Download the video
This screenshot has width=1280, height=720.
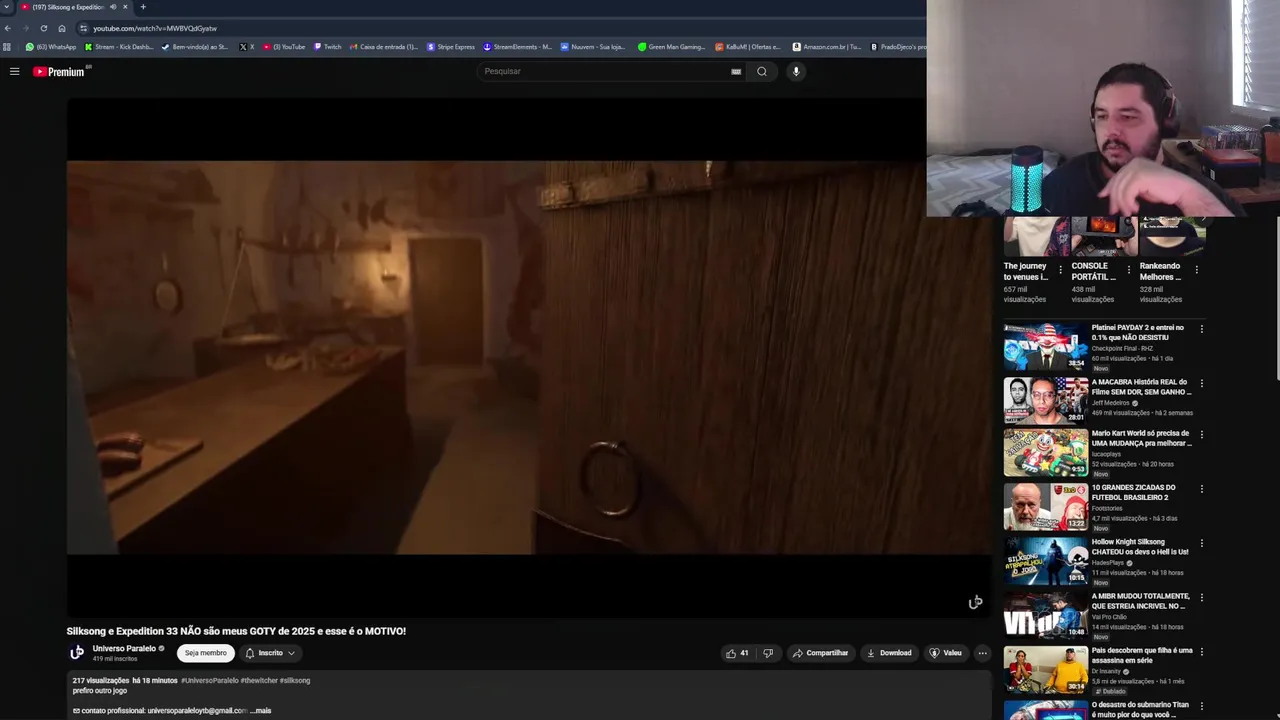pos(889,653)
